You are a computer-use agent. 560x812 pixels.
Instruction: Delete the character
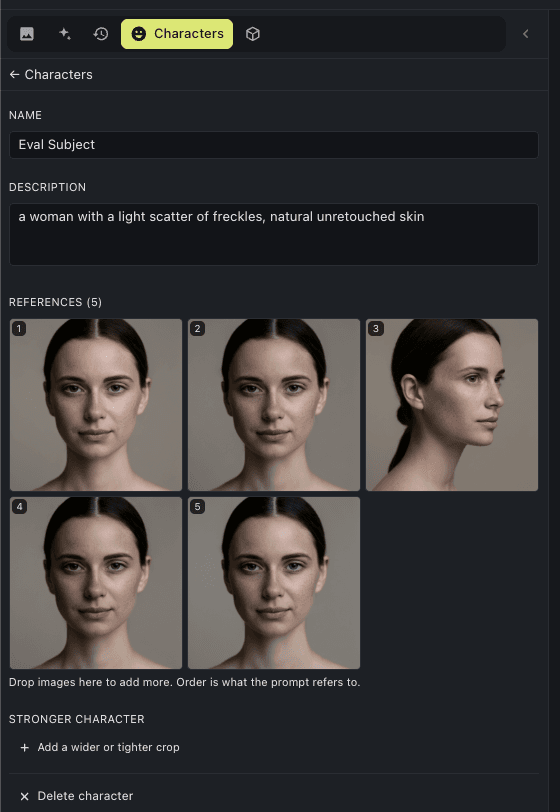[76, 796]
